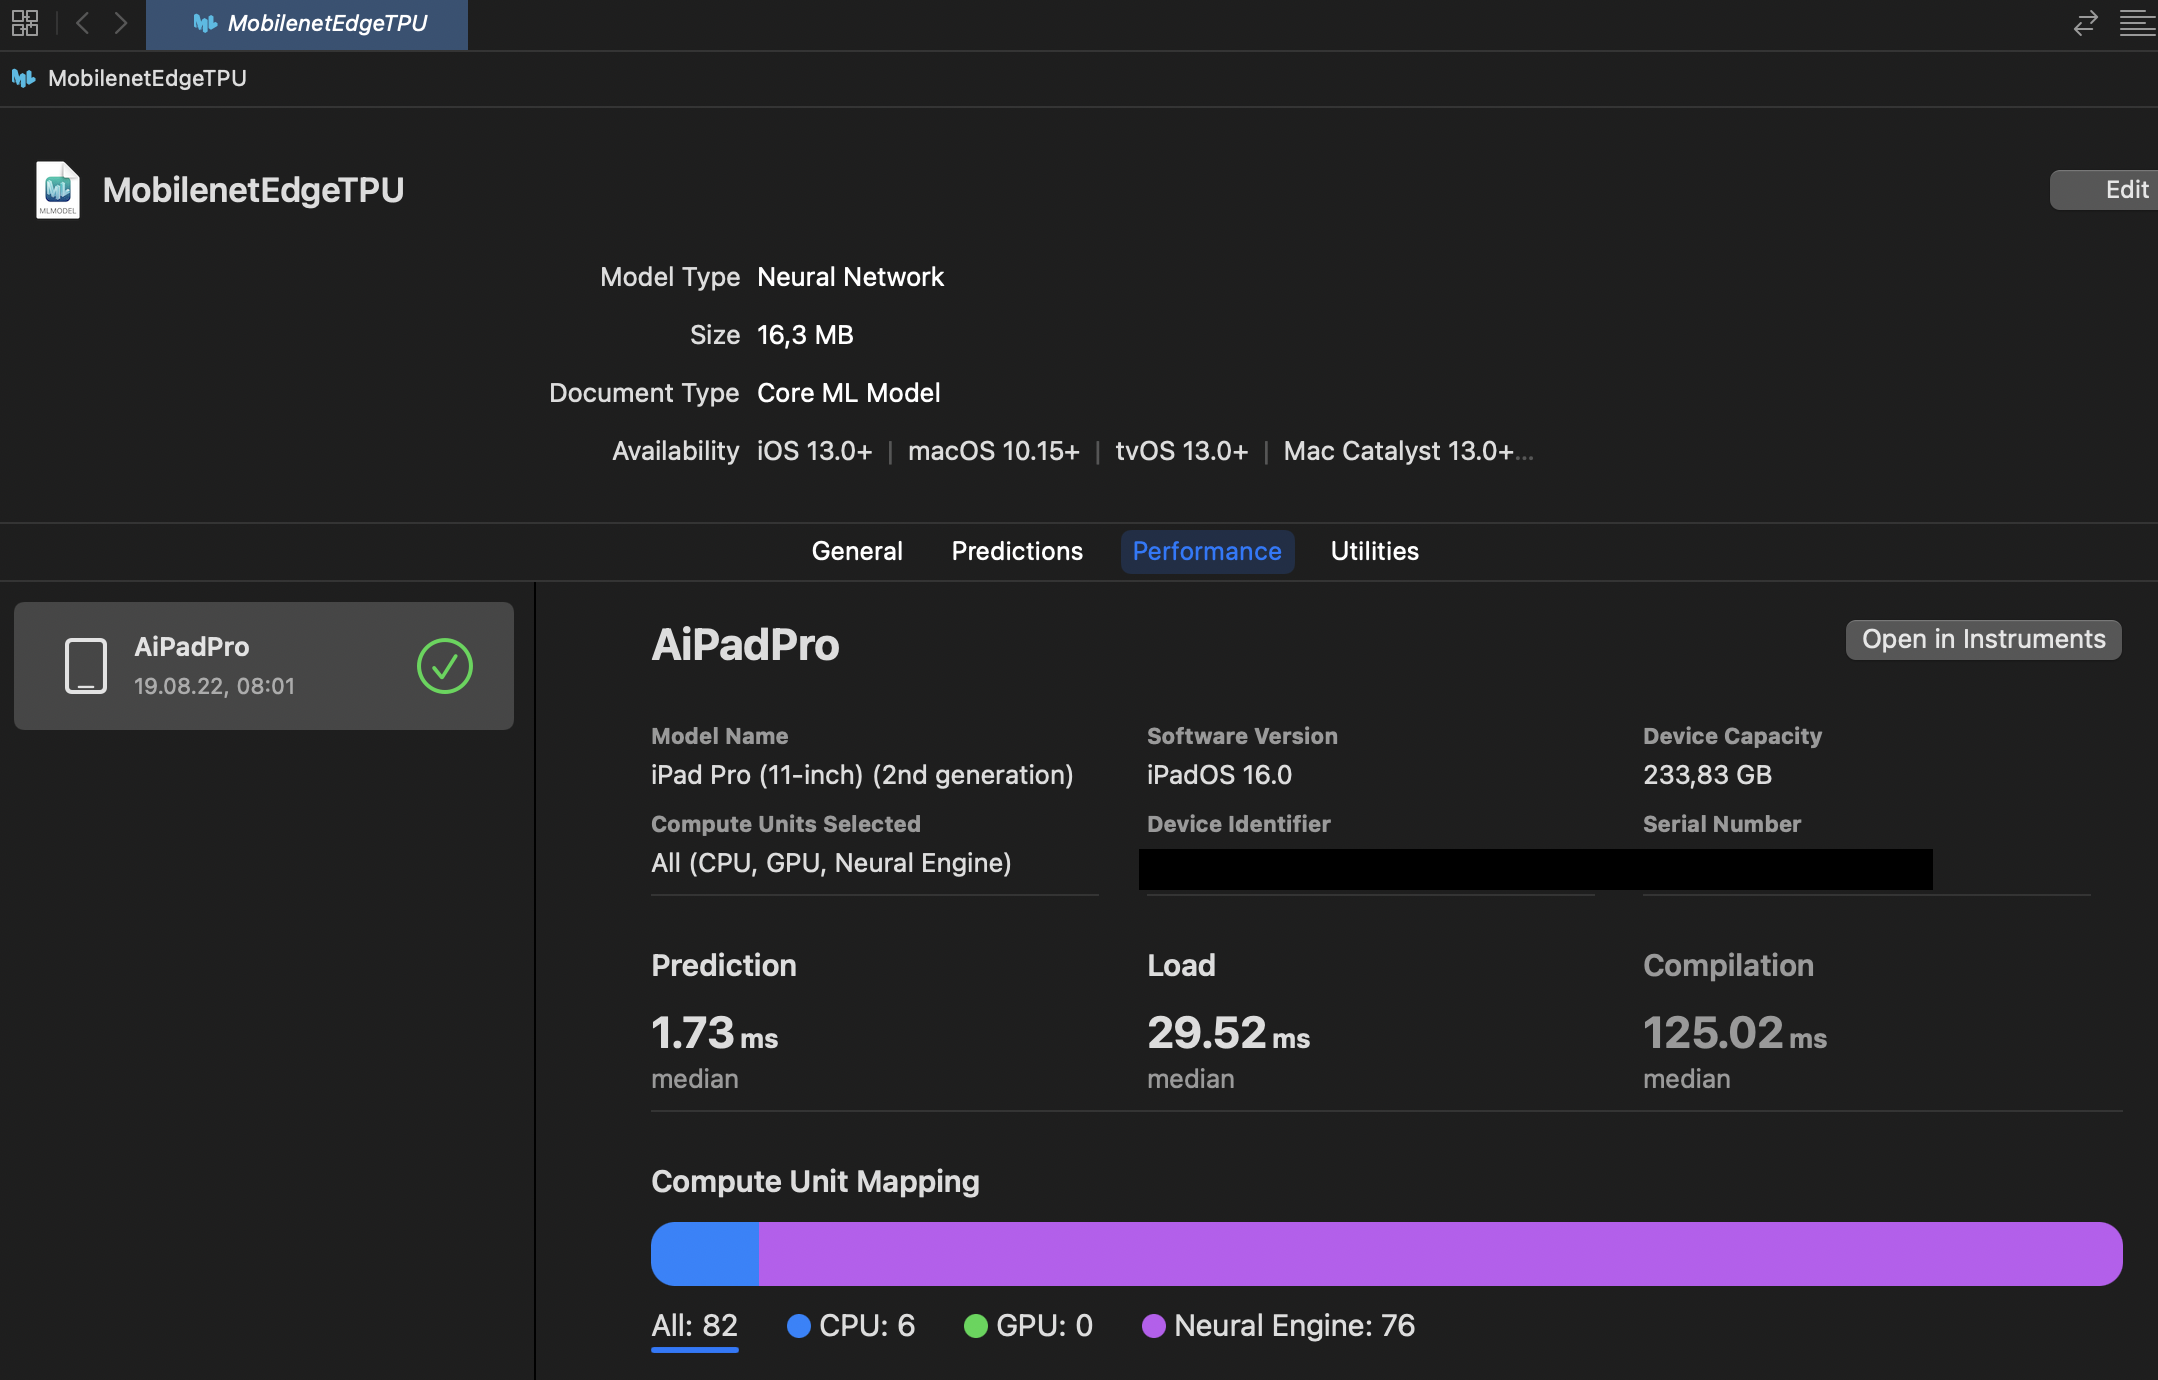Open the tab overview grid icon
The image size is (2158, 1380).
point(25,23)
